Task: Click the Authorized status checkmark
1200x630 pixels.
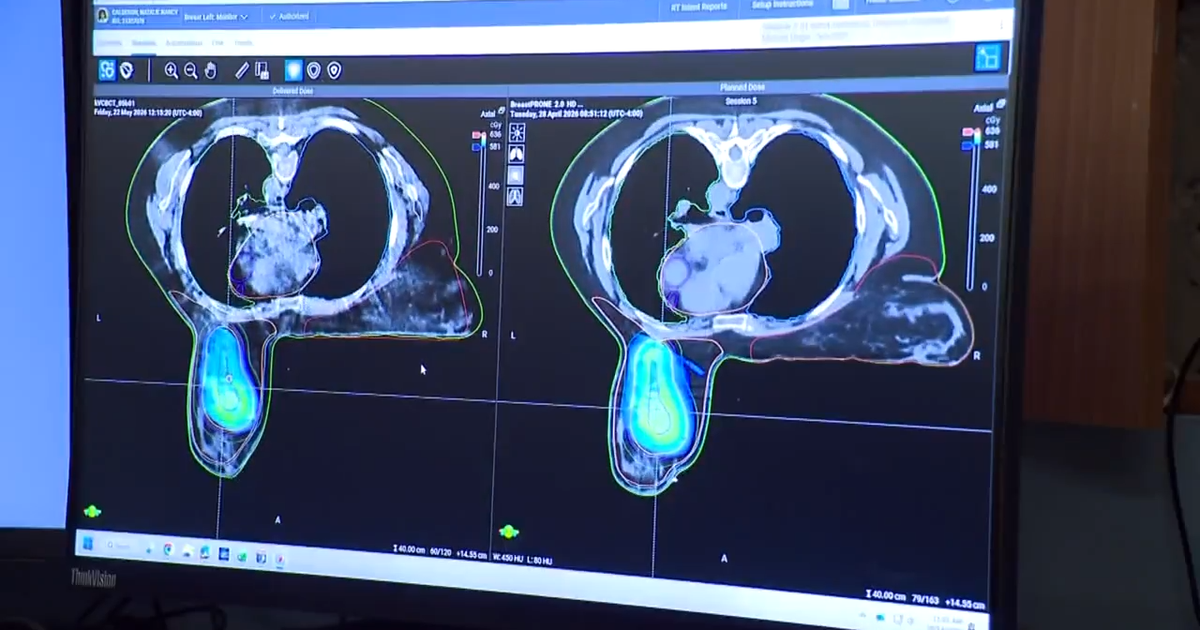Action: [272, 17]
